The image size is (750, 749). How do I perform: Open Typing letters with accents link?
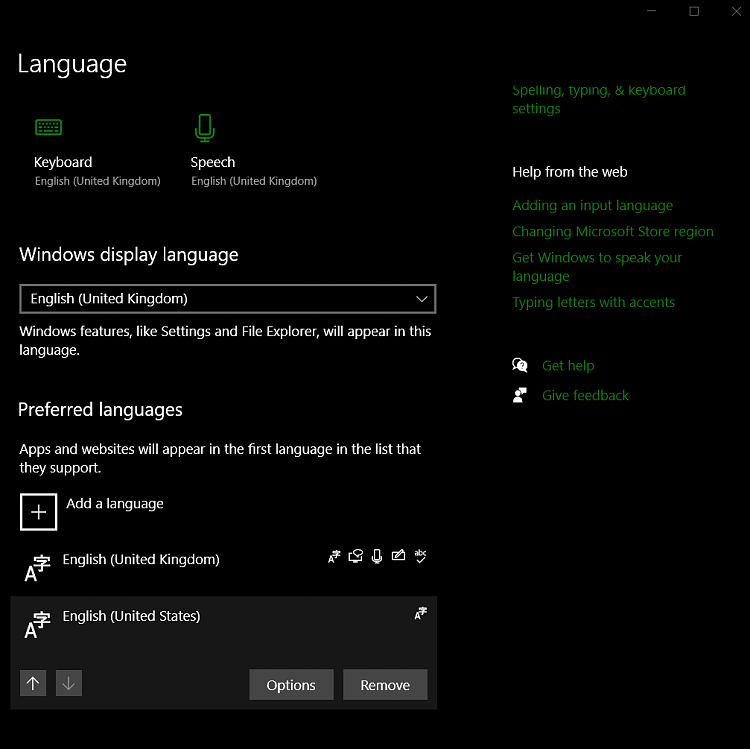point(594,302)
